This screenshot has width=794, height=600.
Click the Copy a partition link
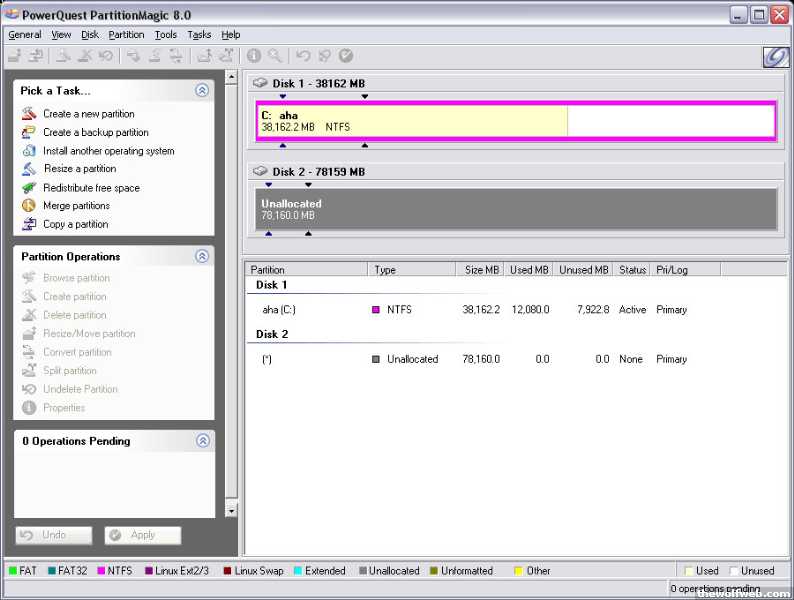pyautogui.click(x=75, y=224)
